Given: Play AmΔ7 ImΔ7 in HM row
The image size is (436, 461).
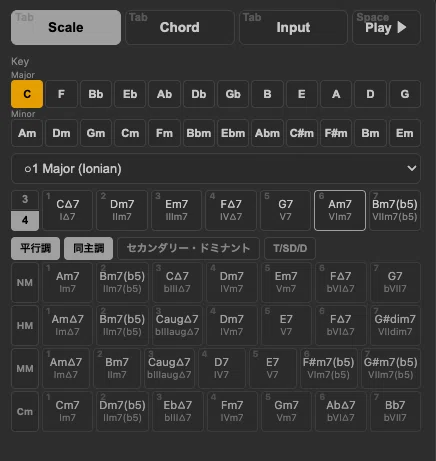Looking at the screenshot, I should click(x=67, y=326).
